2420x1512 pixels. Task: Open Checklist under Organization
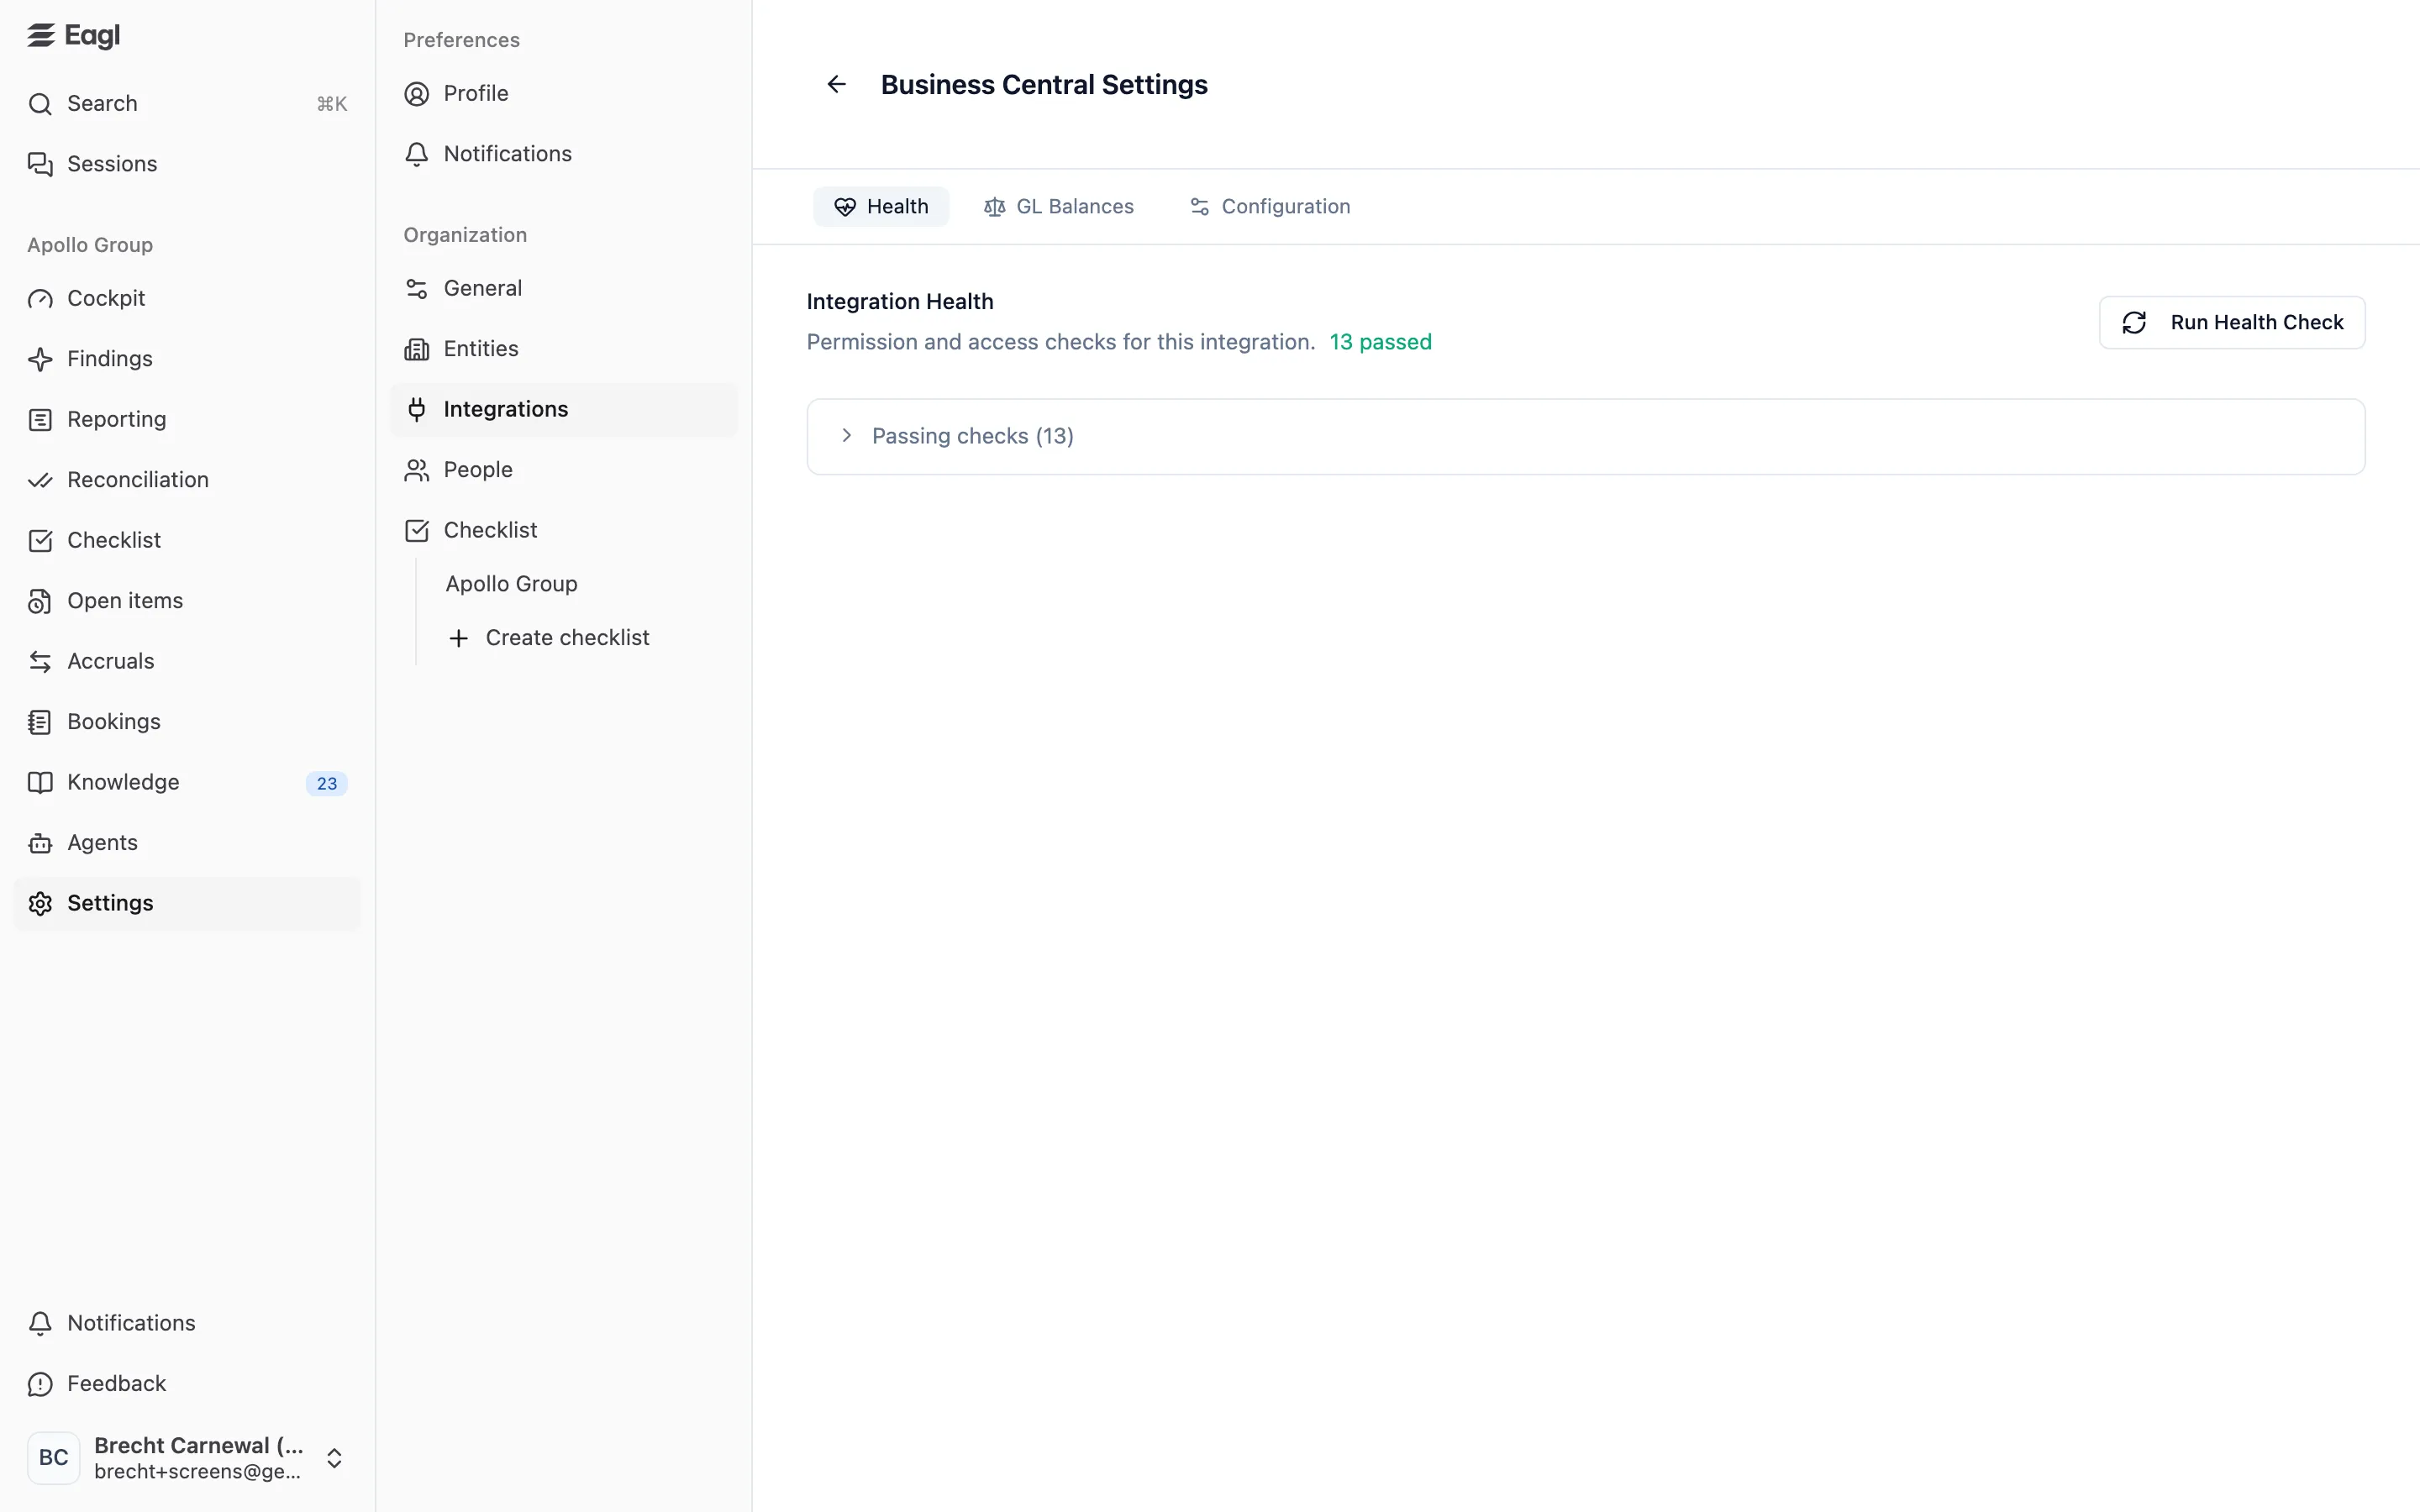point(563,531)
